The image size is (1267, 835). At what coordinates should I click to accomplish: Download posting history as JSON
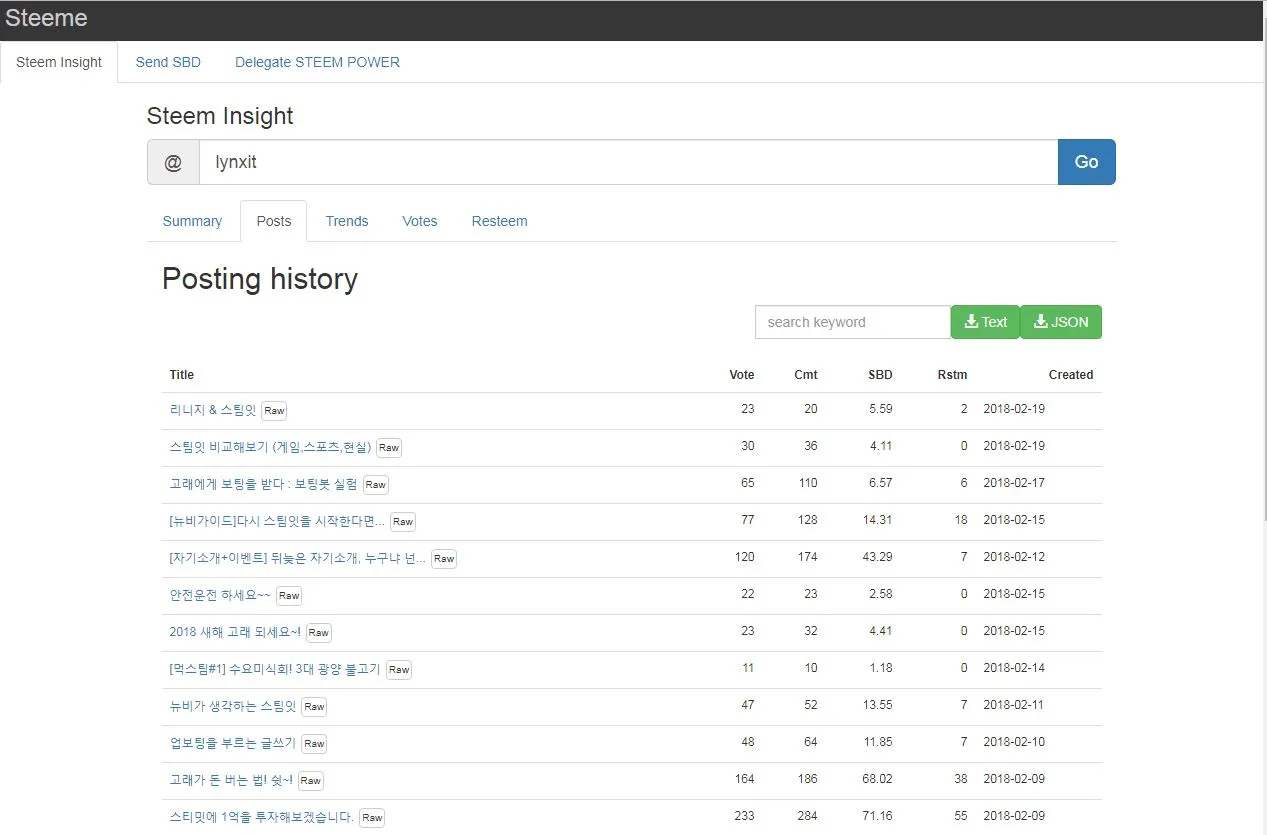[1061, 322]
